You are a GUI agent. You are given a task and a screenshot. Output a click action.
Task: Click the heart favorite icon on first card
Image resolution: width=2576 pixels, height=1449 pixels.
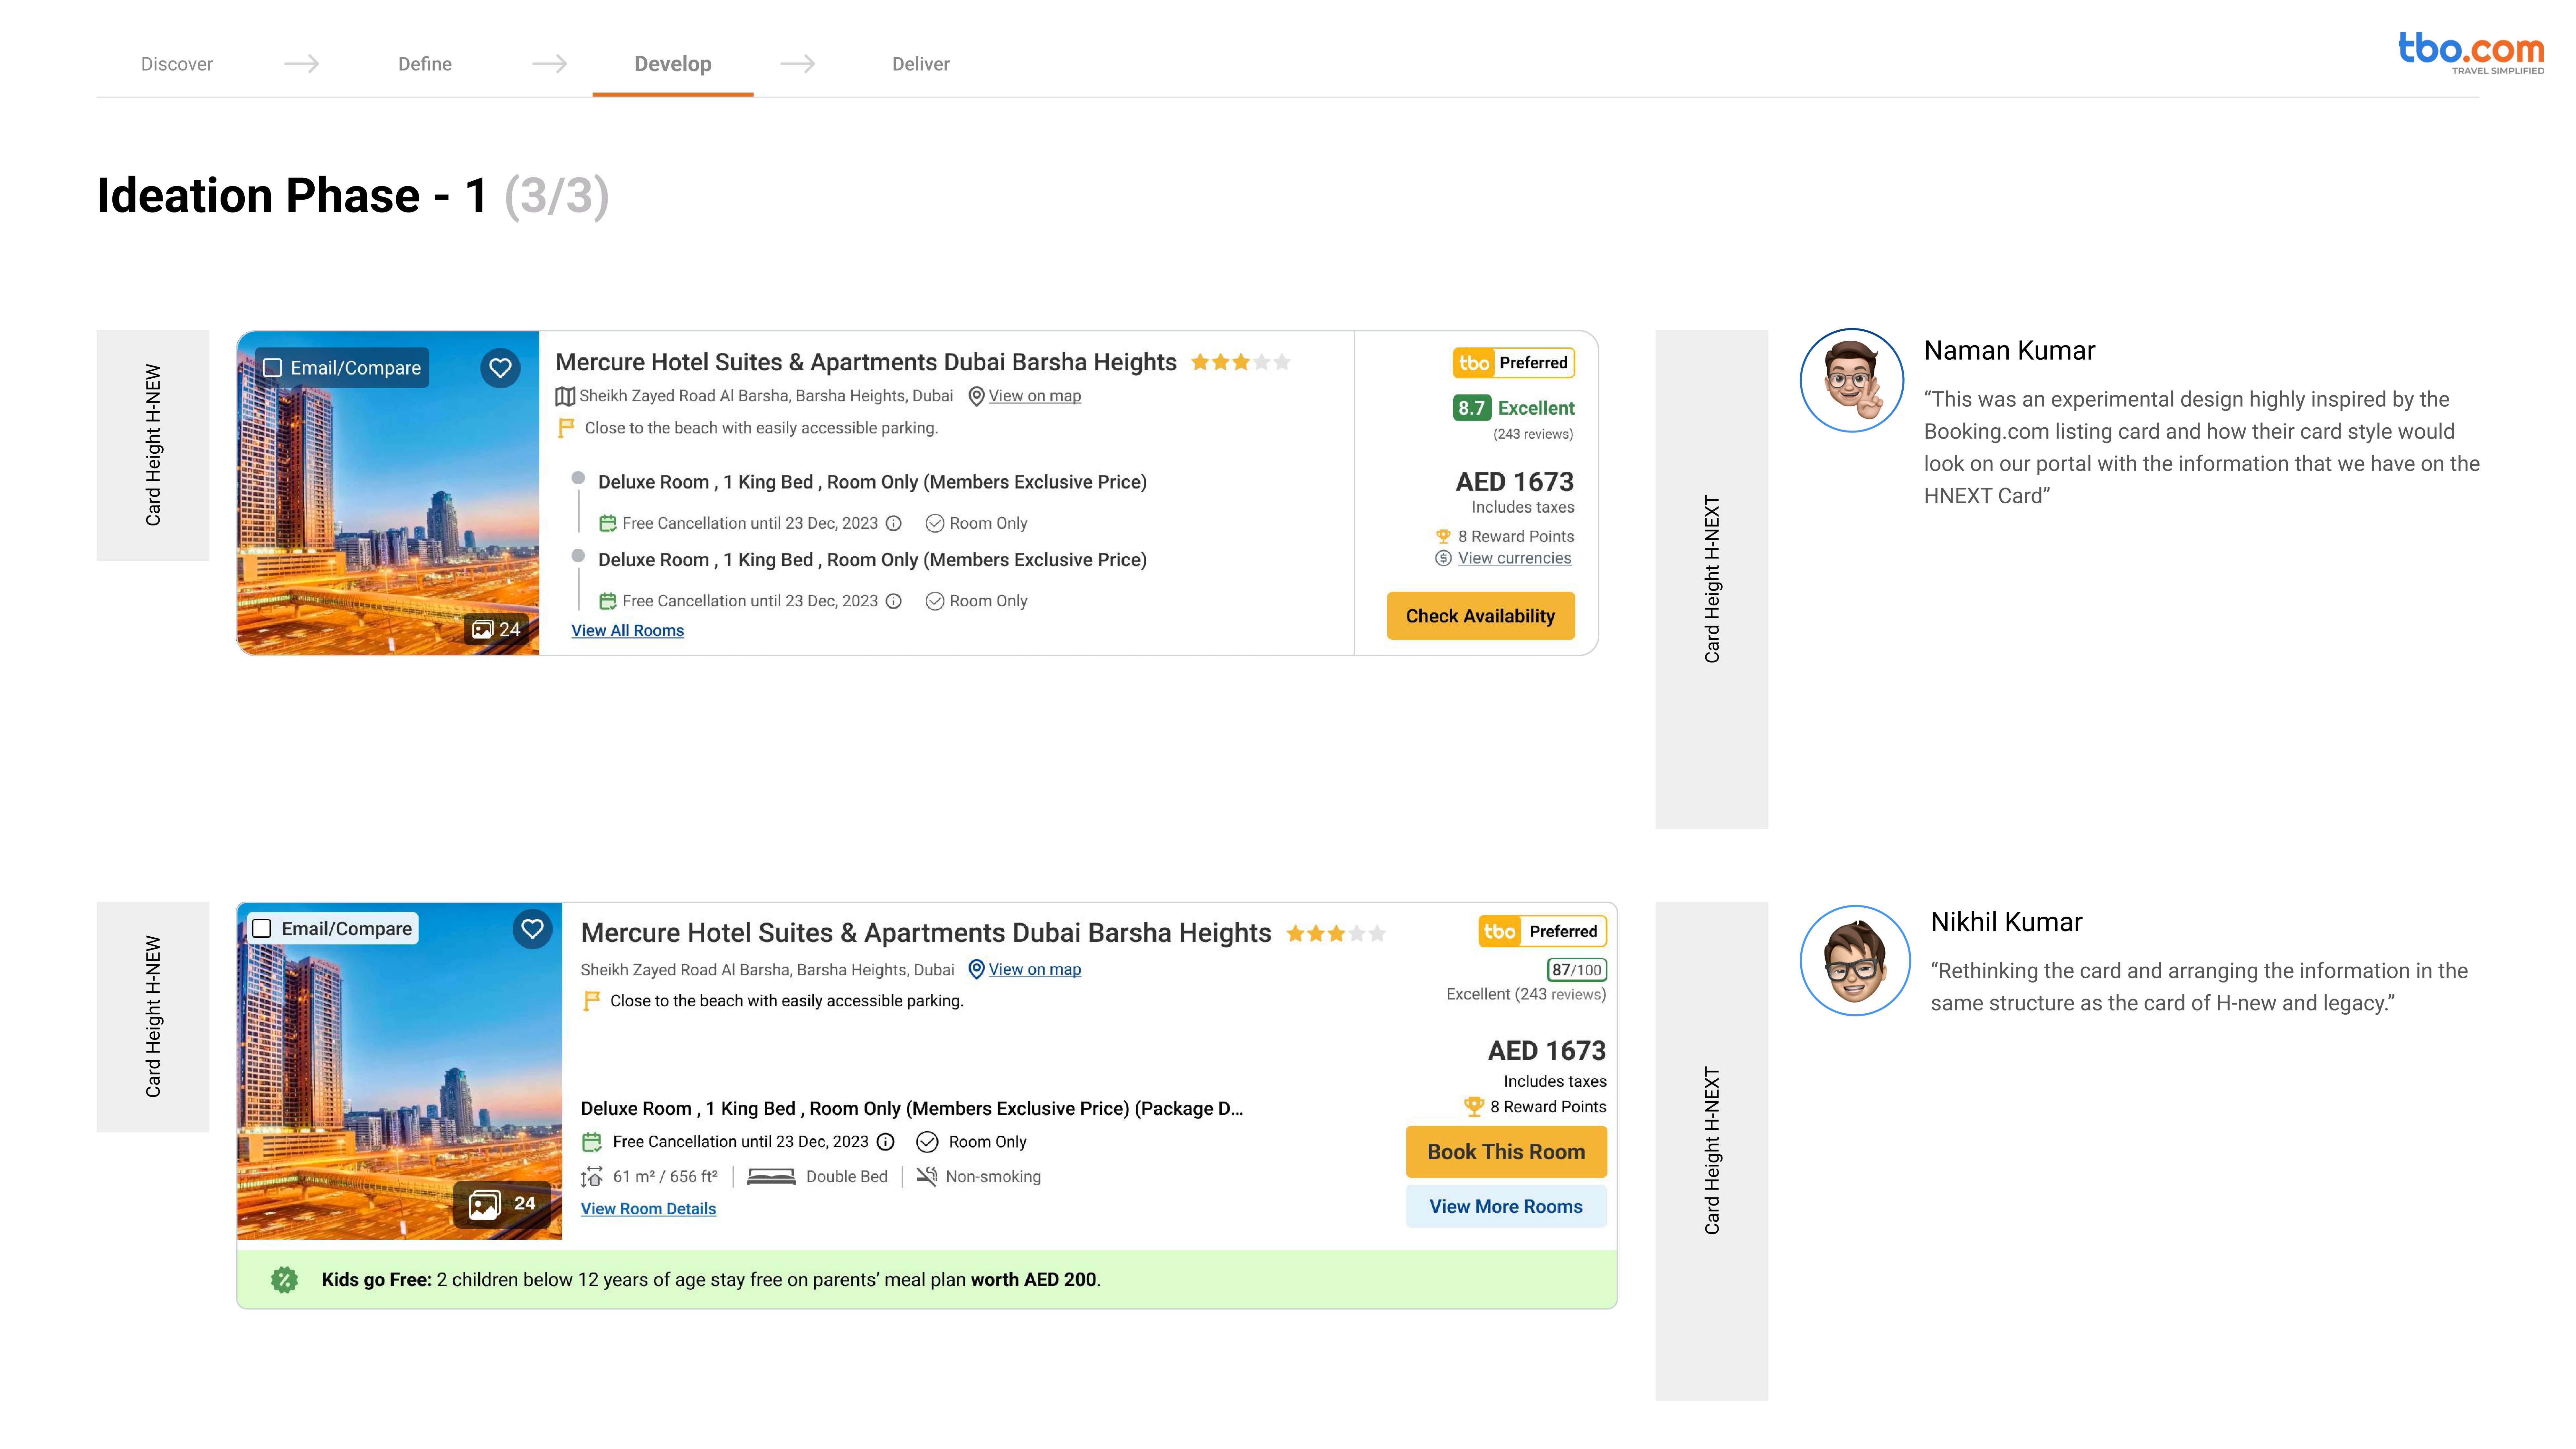pos(500,368)
